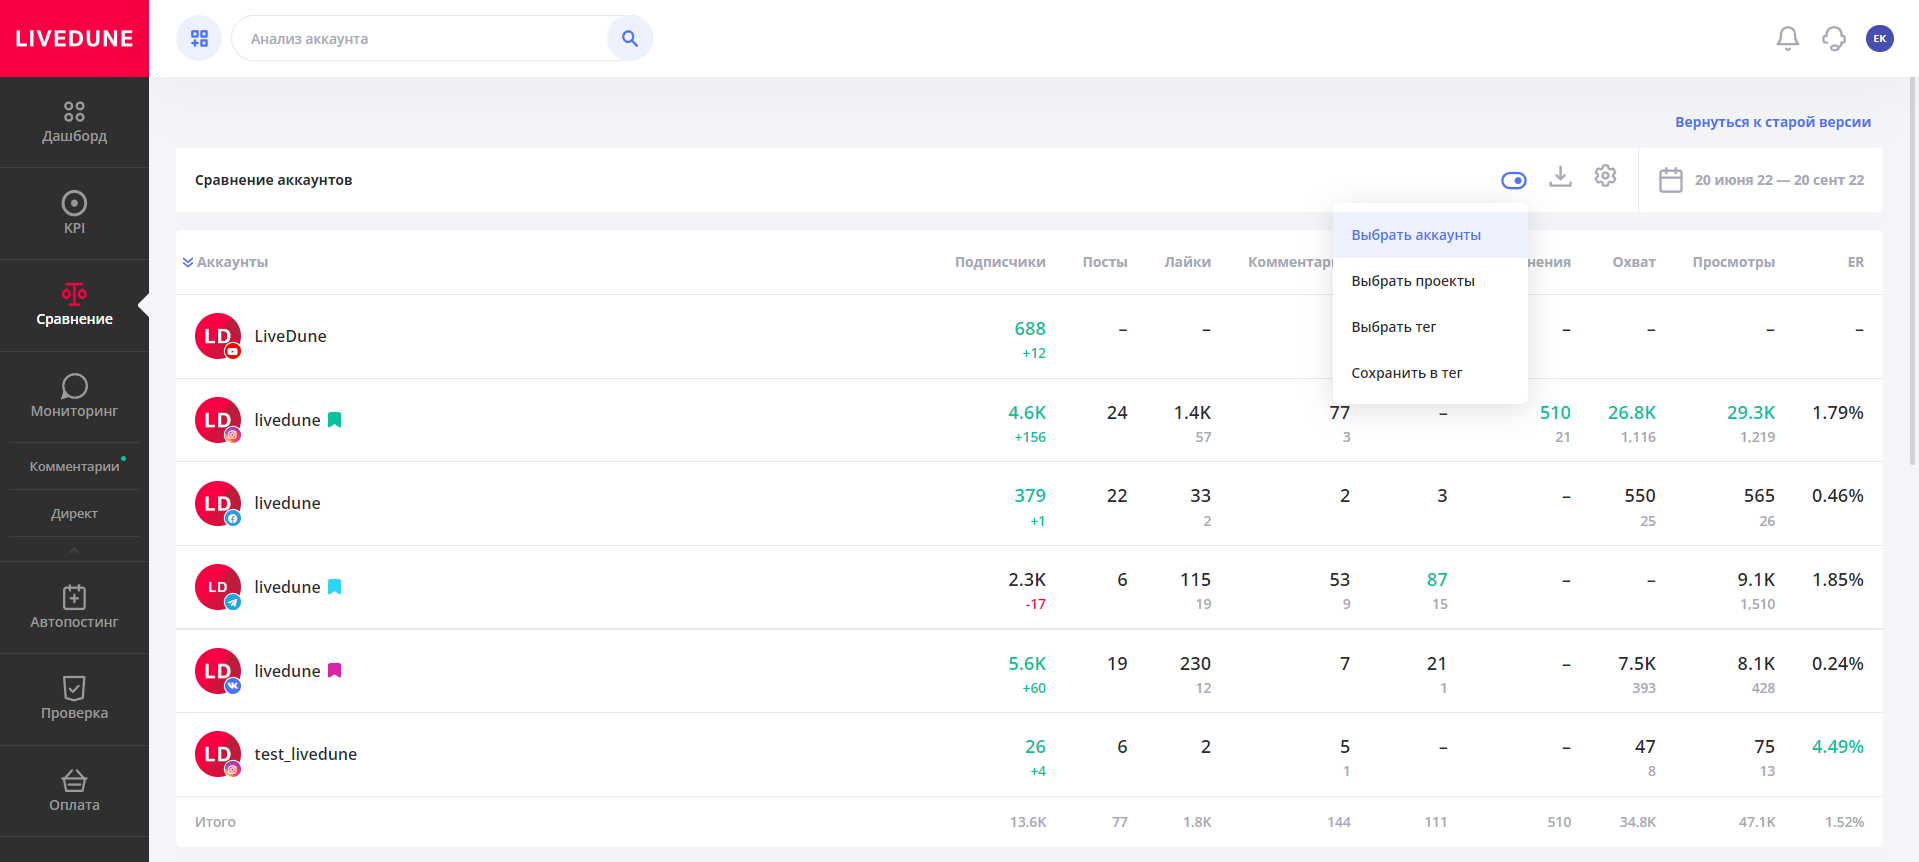This screenshot has height=862, width=1919.
Task: Open the Дашборд section in sidebar
Action: [74, 122]
